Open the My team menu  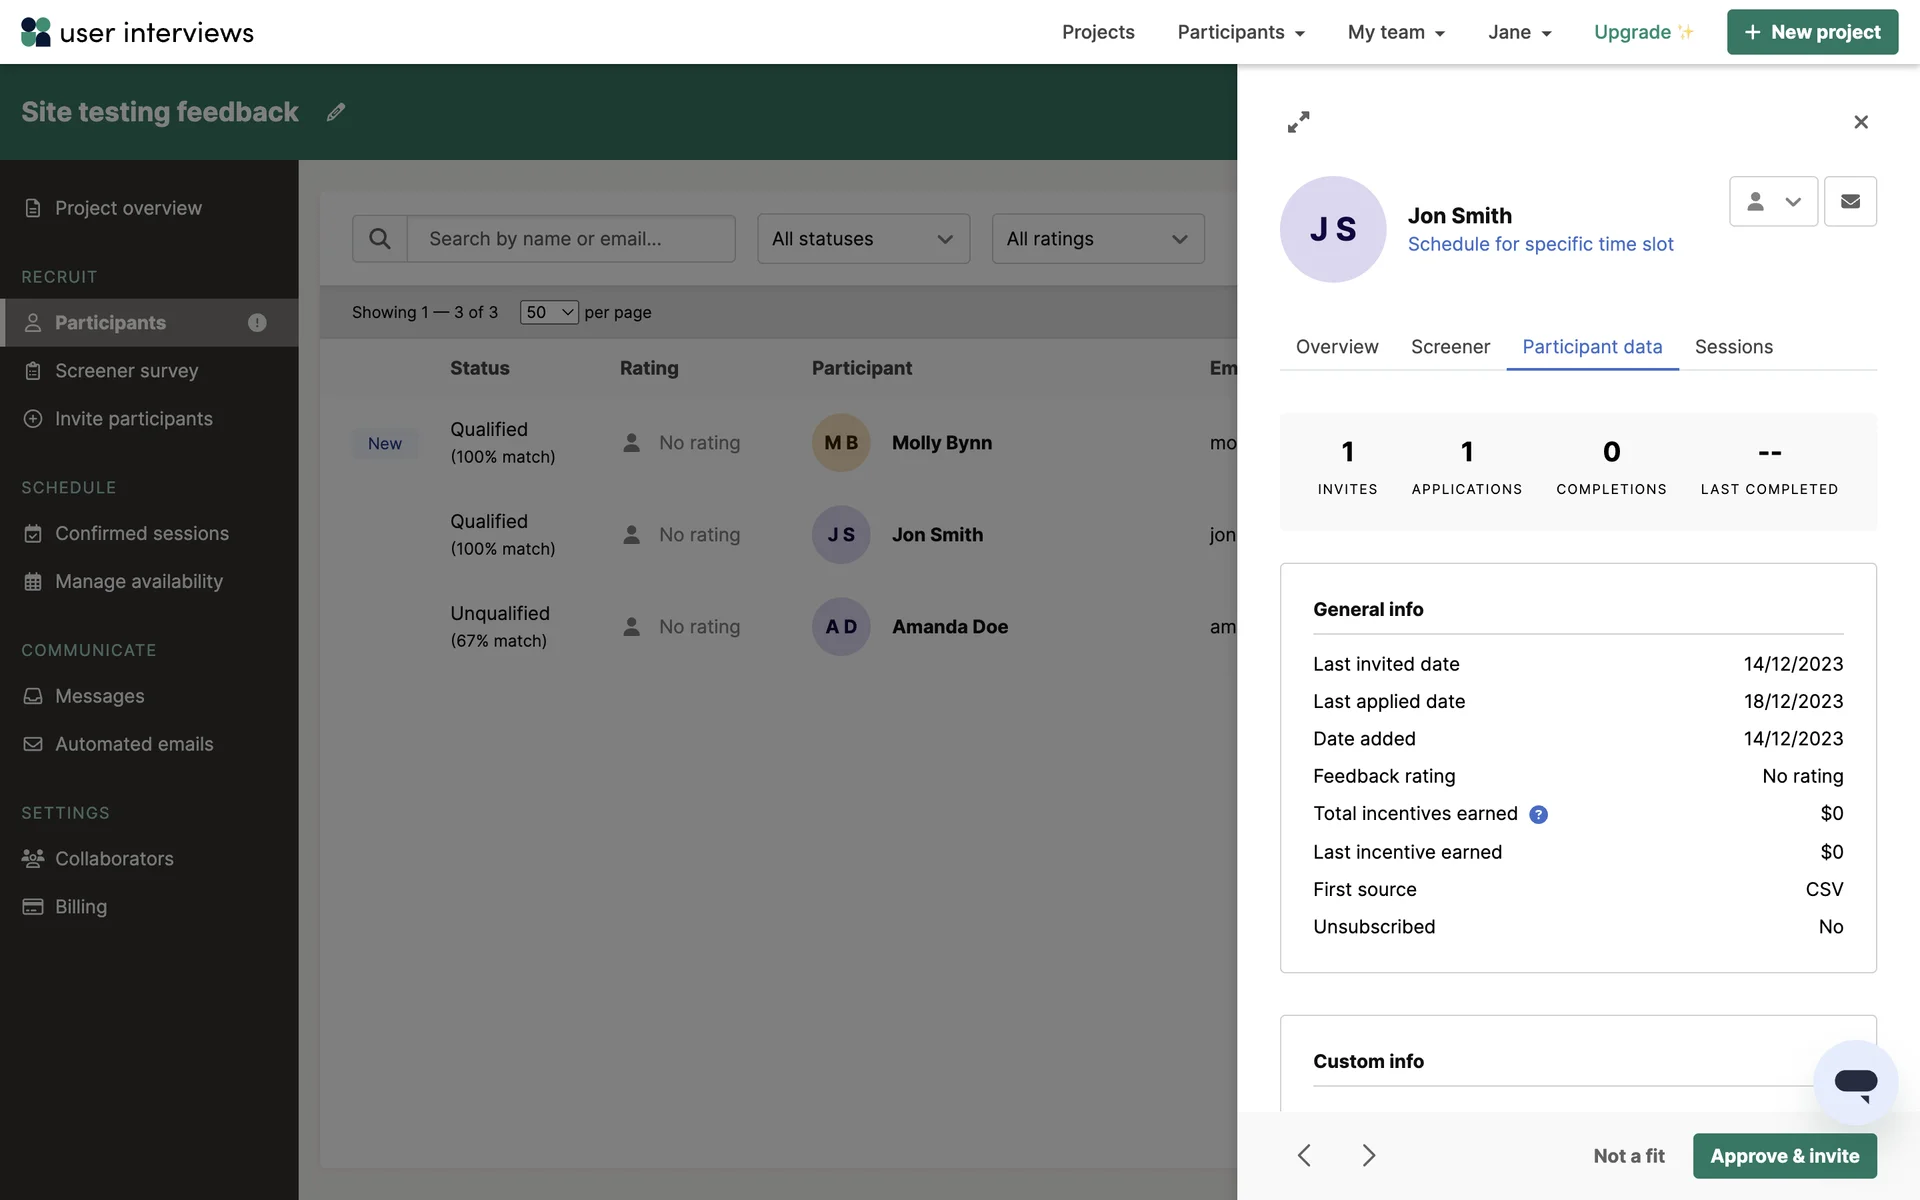1396,32
